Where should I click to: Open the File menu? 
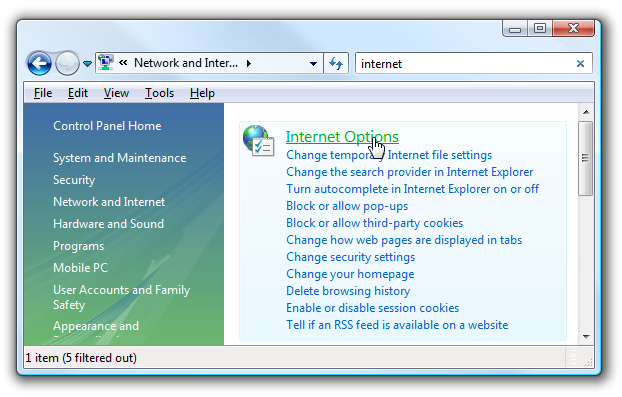[x=42, y=93]
